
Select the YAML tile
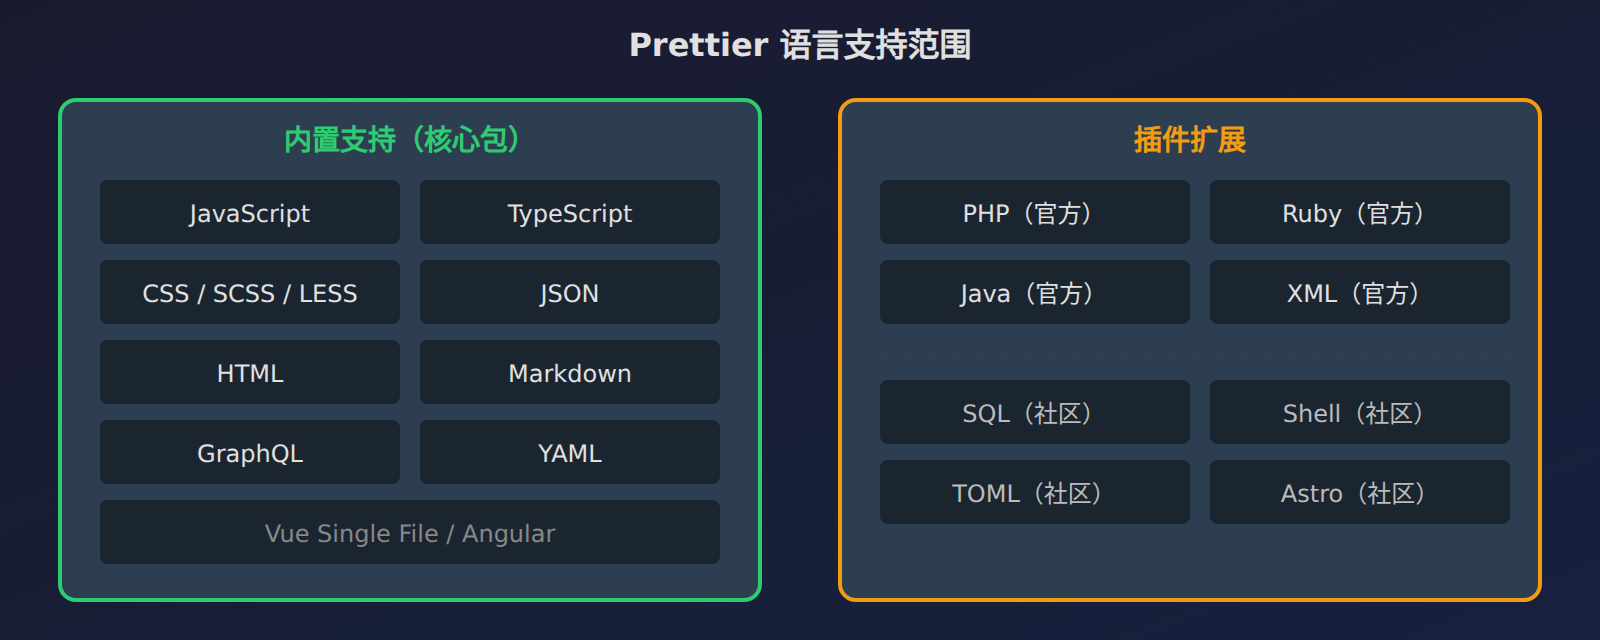[570, 452]
